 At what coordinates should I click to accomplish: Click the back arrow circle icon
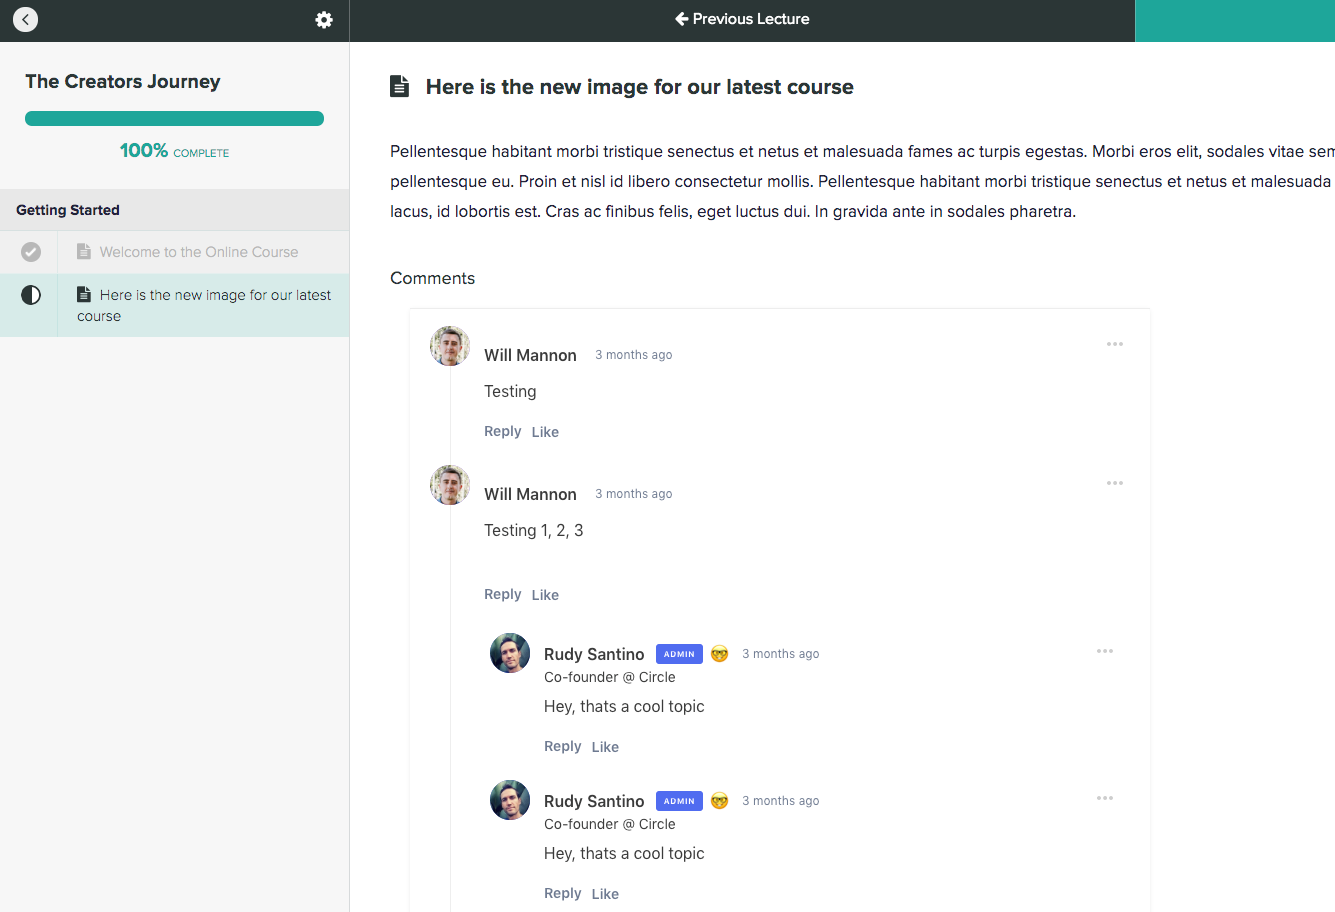(x=25, y=19)
